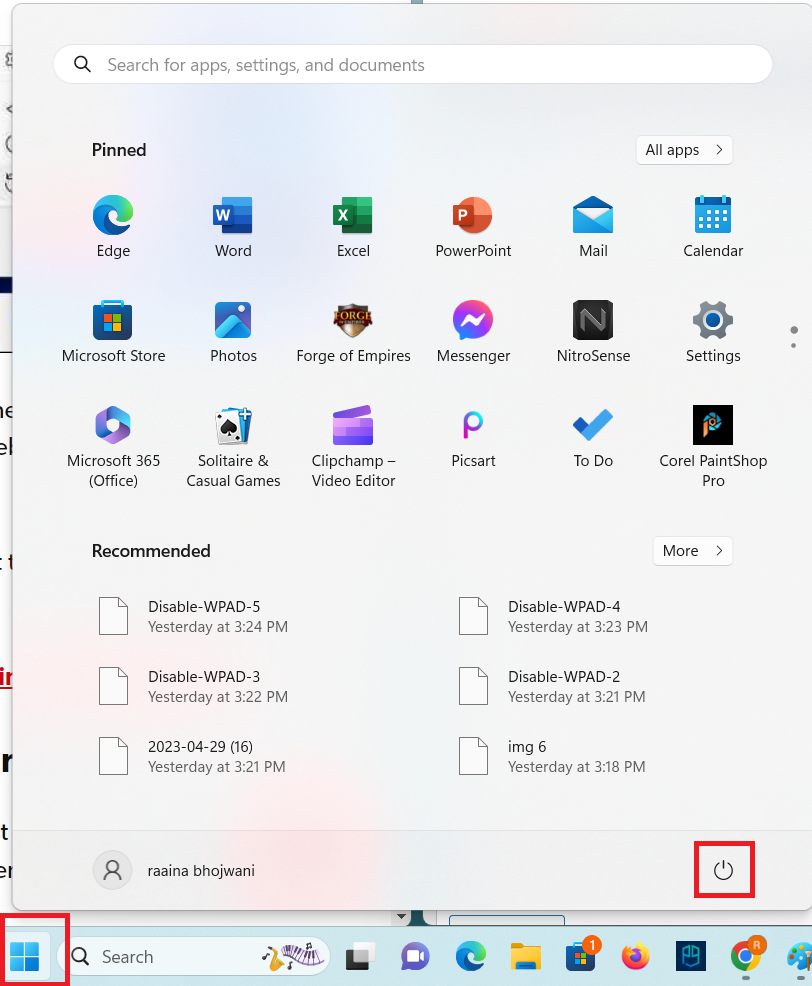This screenshot has width=812, height=986.
Task: Open Word from the pinned apps
Action: point(232,225)
